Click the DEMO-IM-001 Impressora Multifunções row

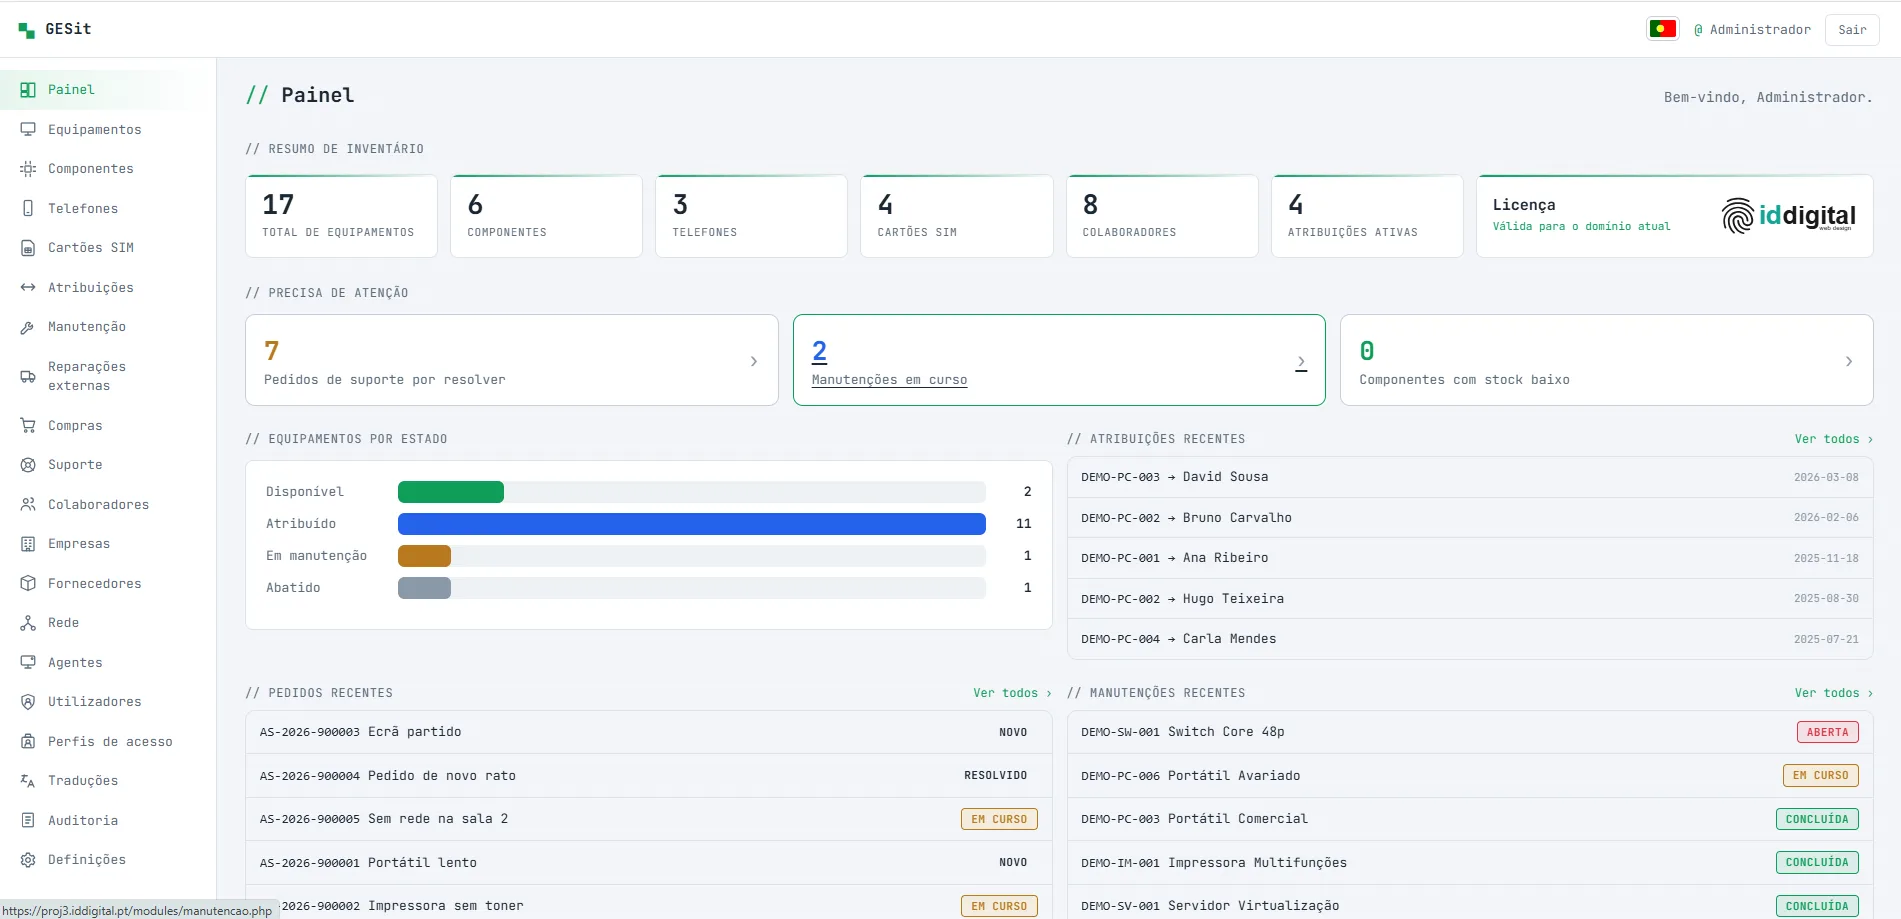click(1470, 863)
